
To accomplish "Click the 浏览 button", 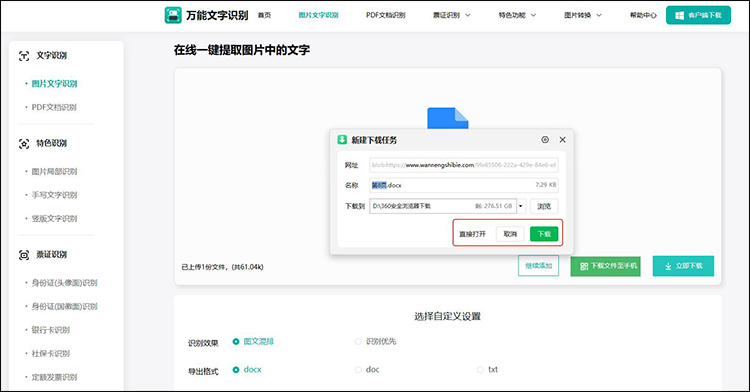I will coord(544,206).
